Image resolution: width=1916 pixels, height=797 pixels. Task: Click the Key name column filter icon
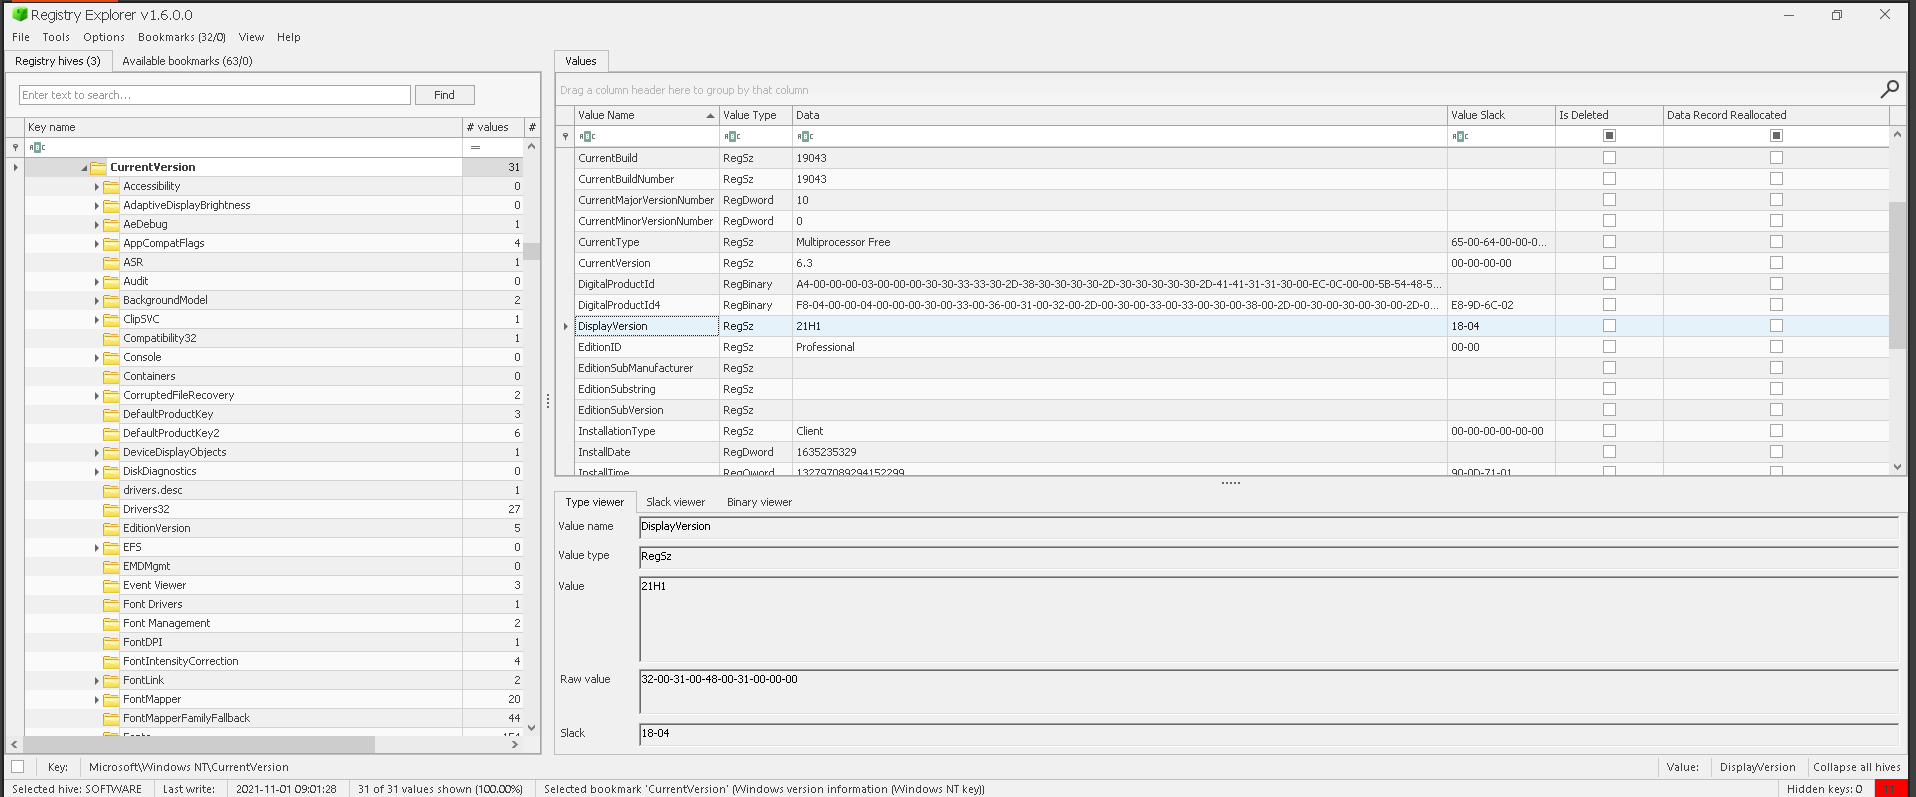coord(37,147)
